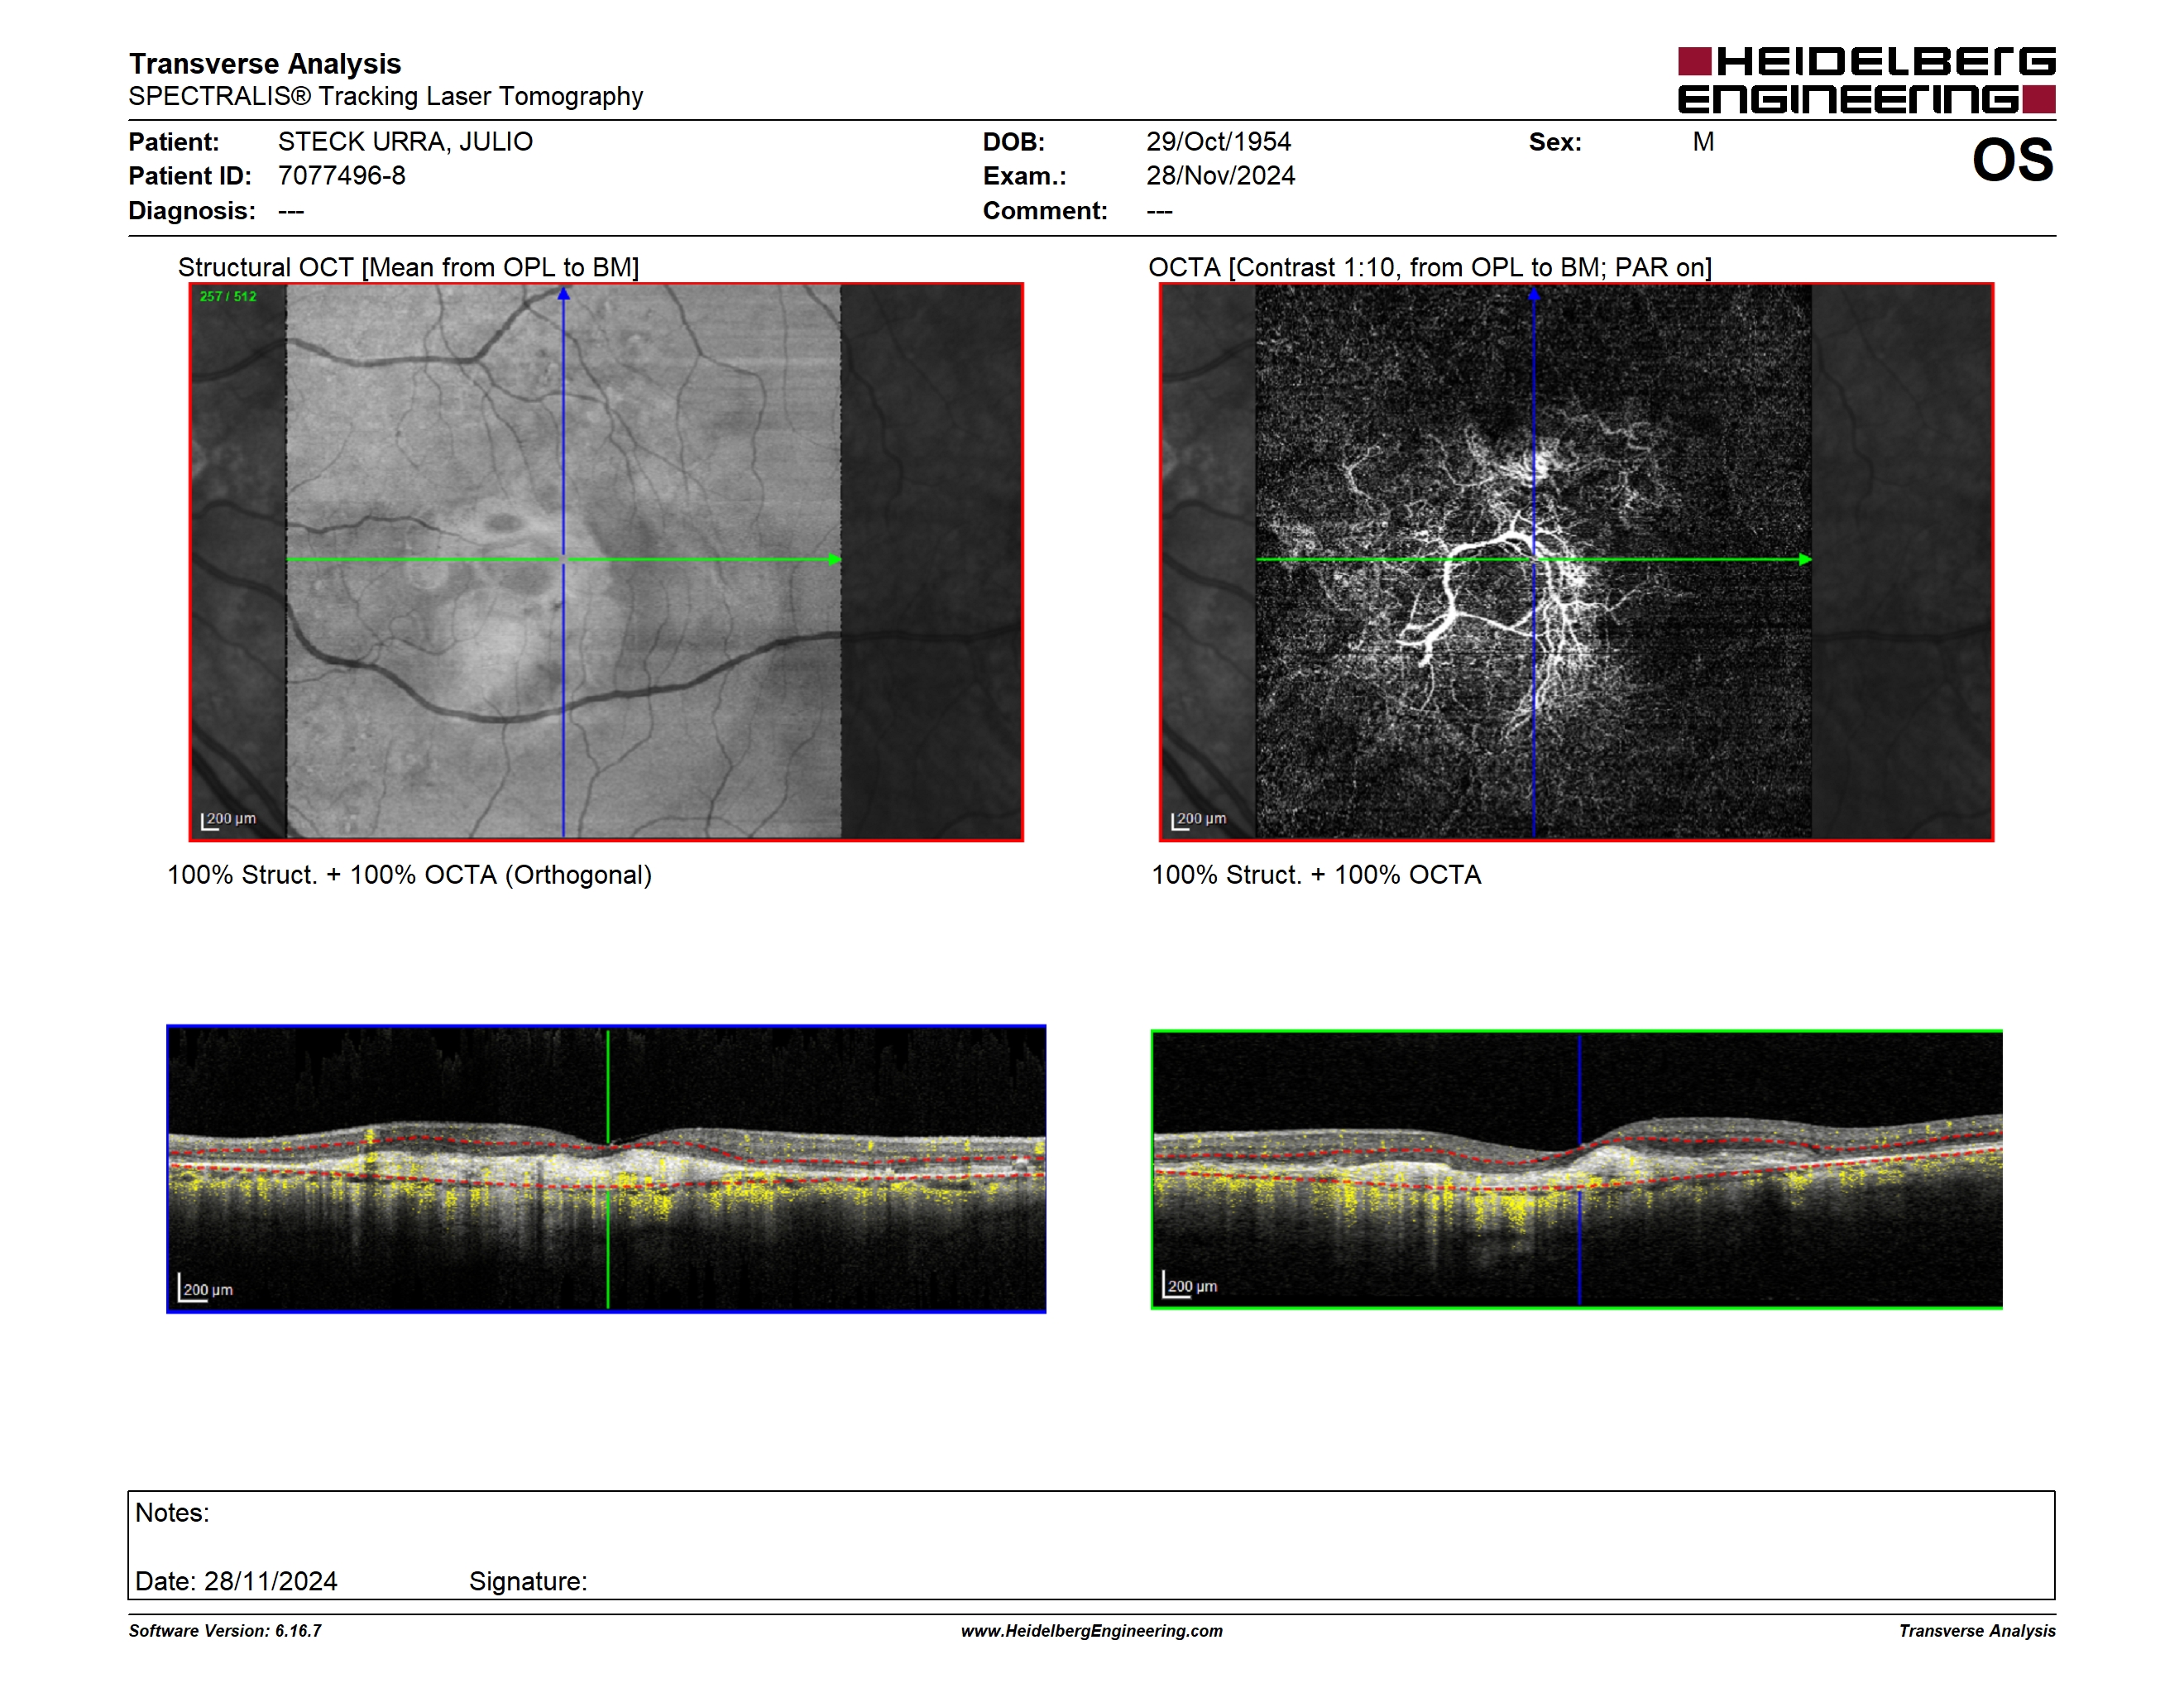Click the blue arrowhead atop the structural image
The height and width of the screenshot is (1688, 2184).
564,294
